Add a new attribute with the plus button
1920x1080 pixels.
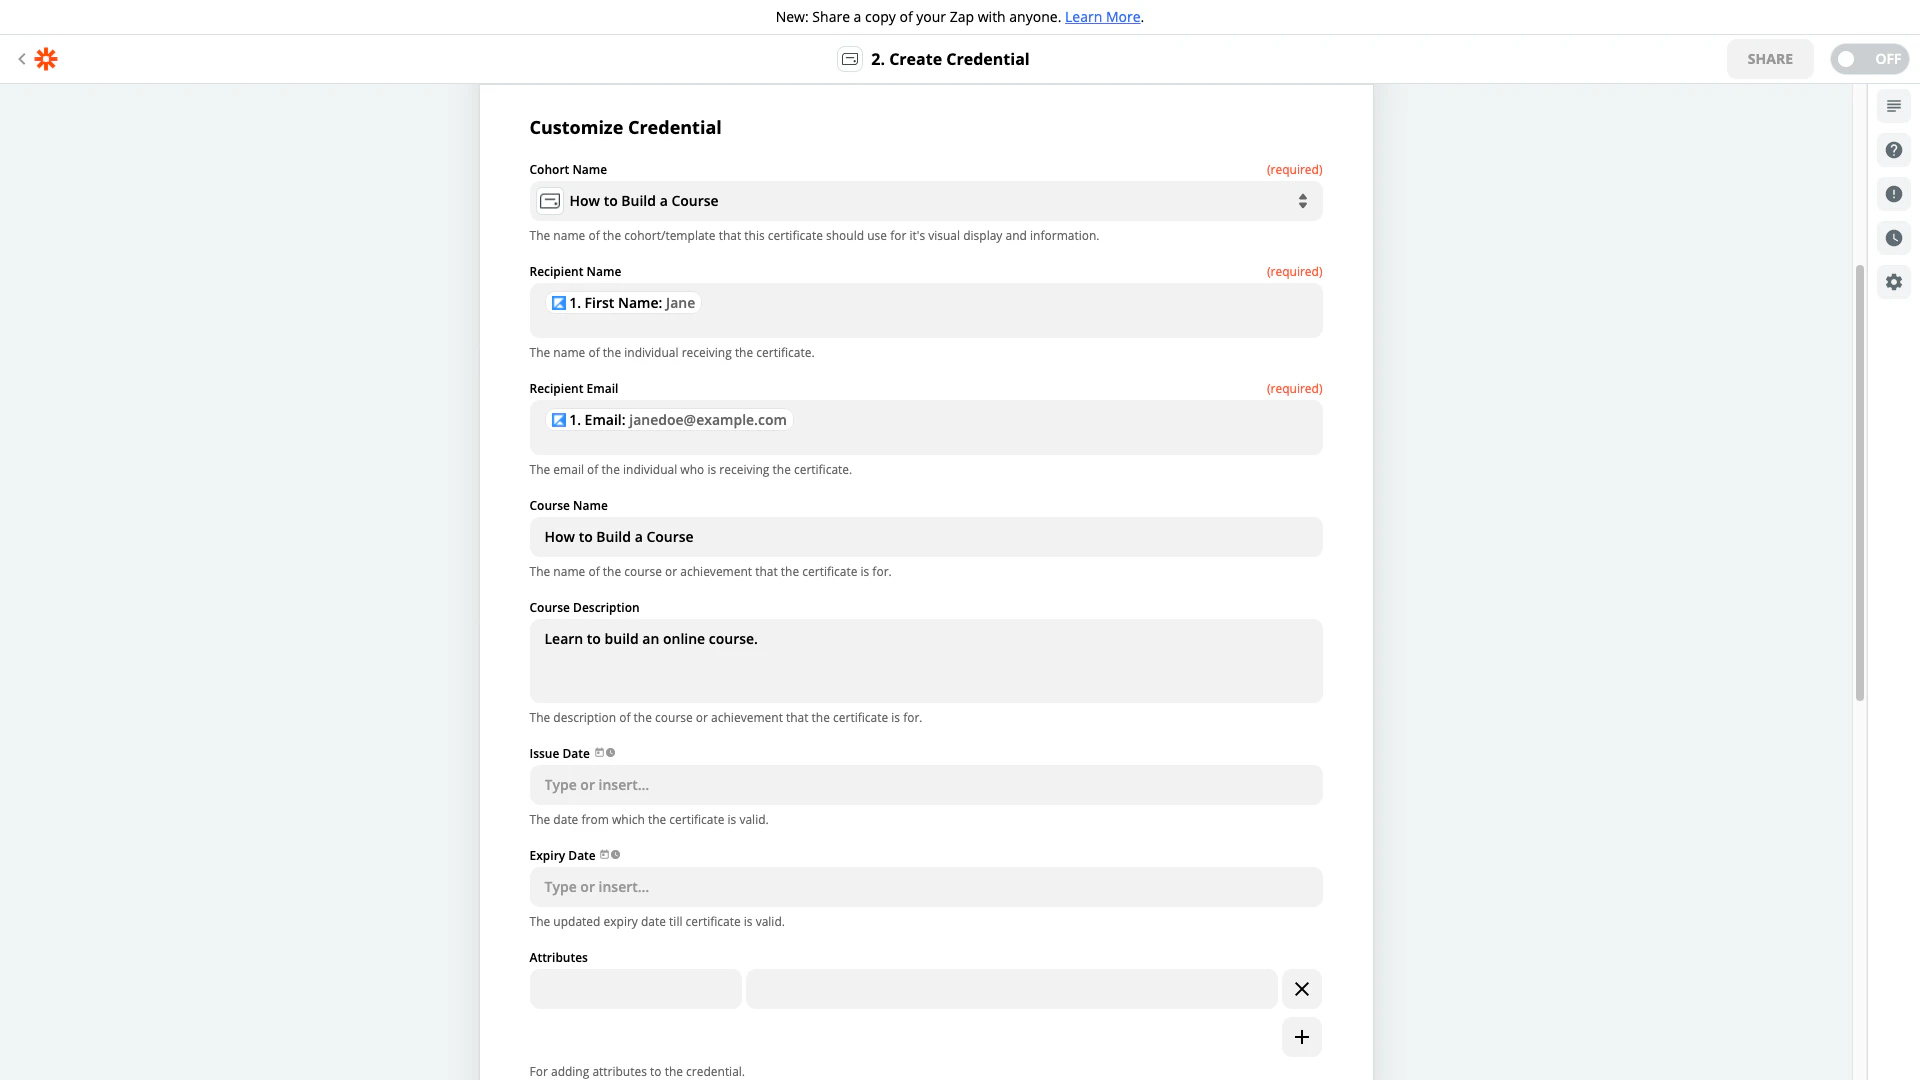tap(1301, 1037)
